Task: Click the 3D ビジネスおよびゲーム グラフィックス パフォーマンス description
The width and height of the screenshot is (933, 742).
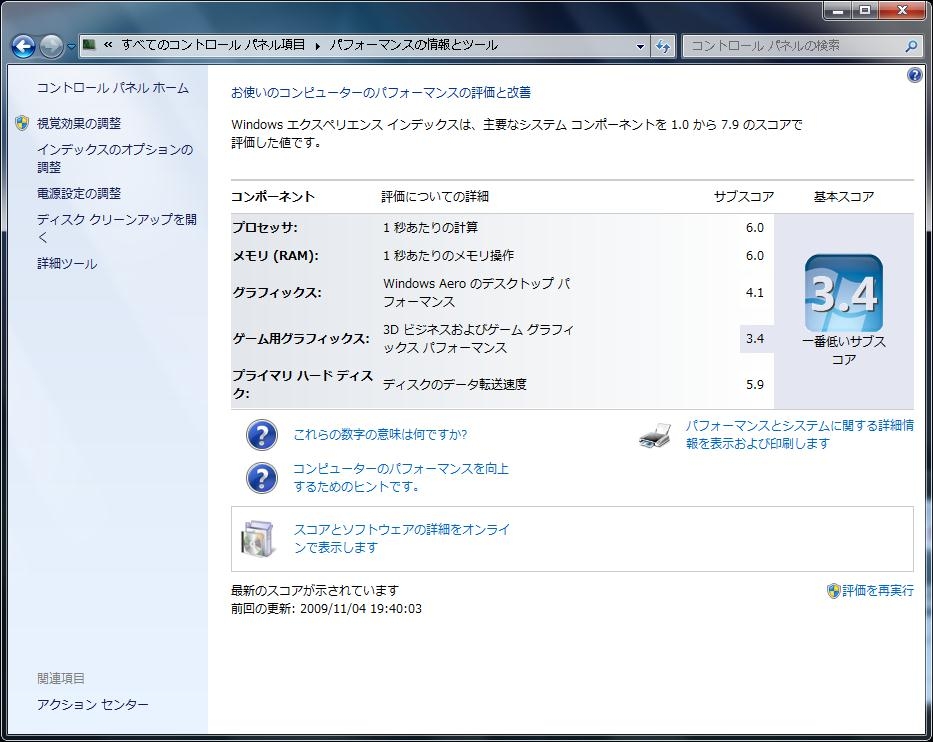Action: (x=478, y=339)
